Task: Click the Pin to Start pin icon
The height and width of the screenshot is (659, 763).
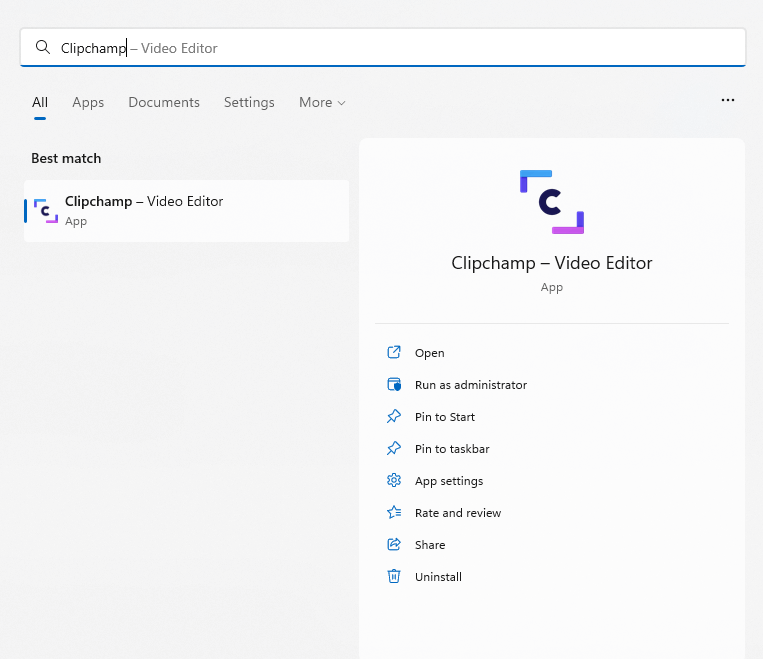Action: [394, 417]
